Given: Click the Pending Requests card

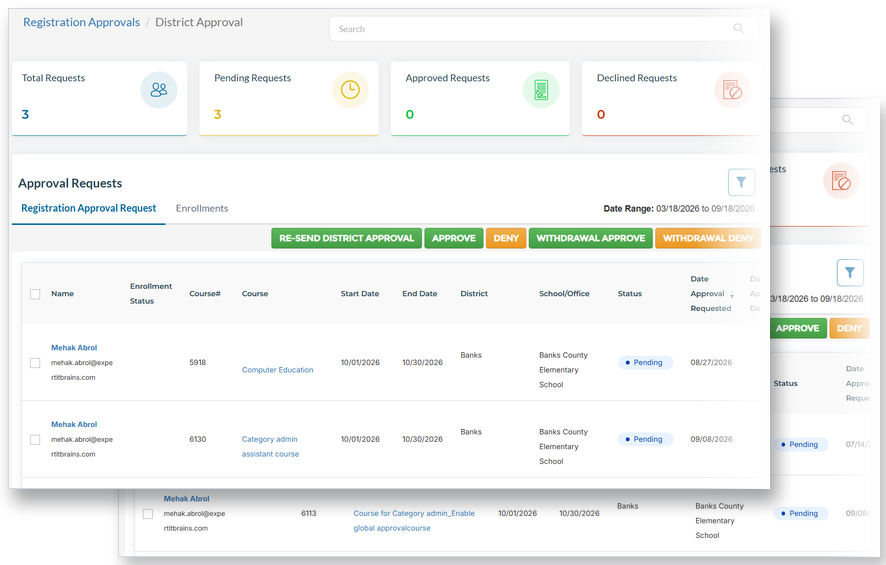Looking at the screenshot, I should tap(289, 98).
